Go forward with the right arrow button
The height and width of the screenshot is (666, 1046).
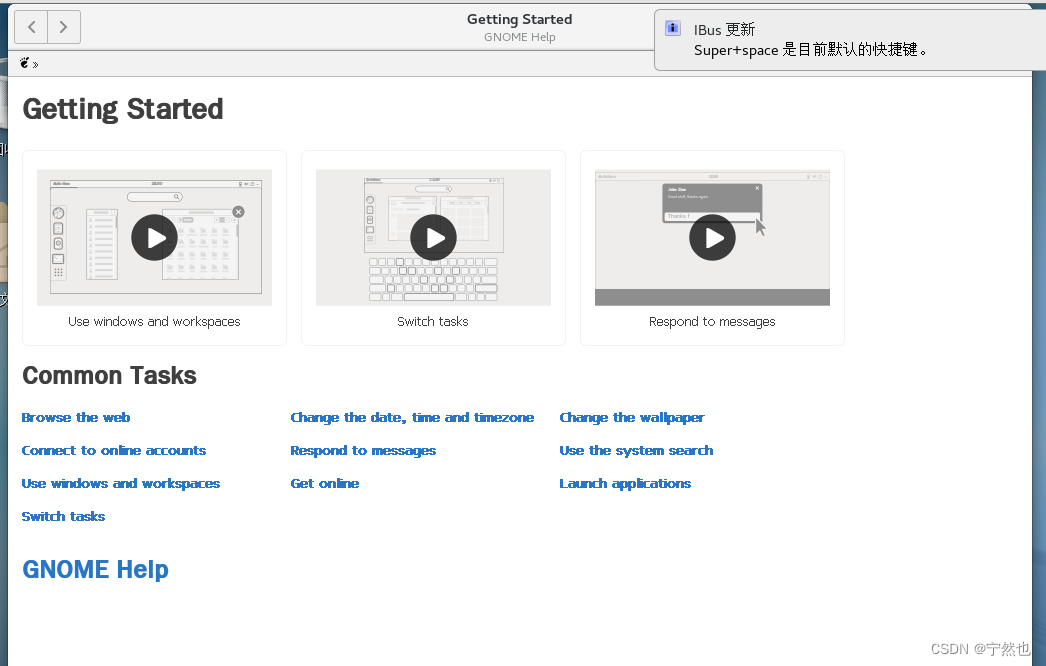[64, 27]
